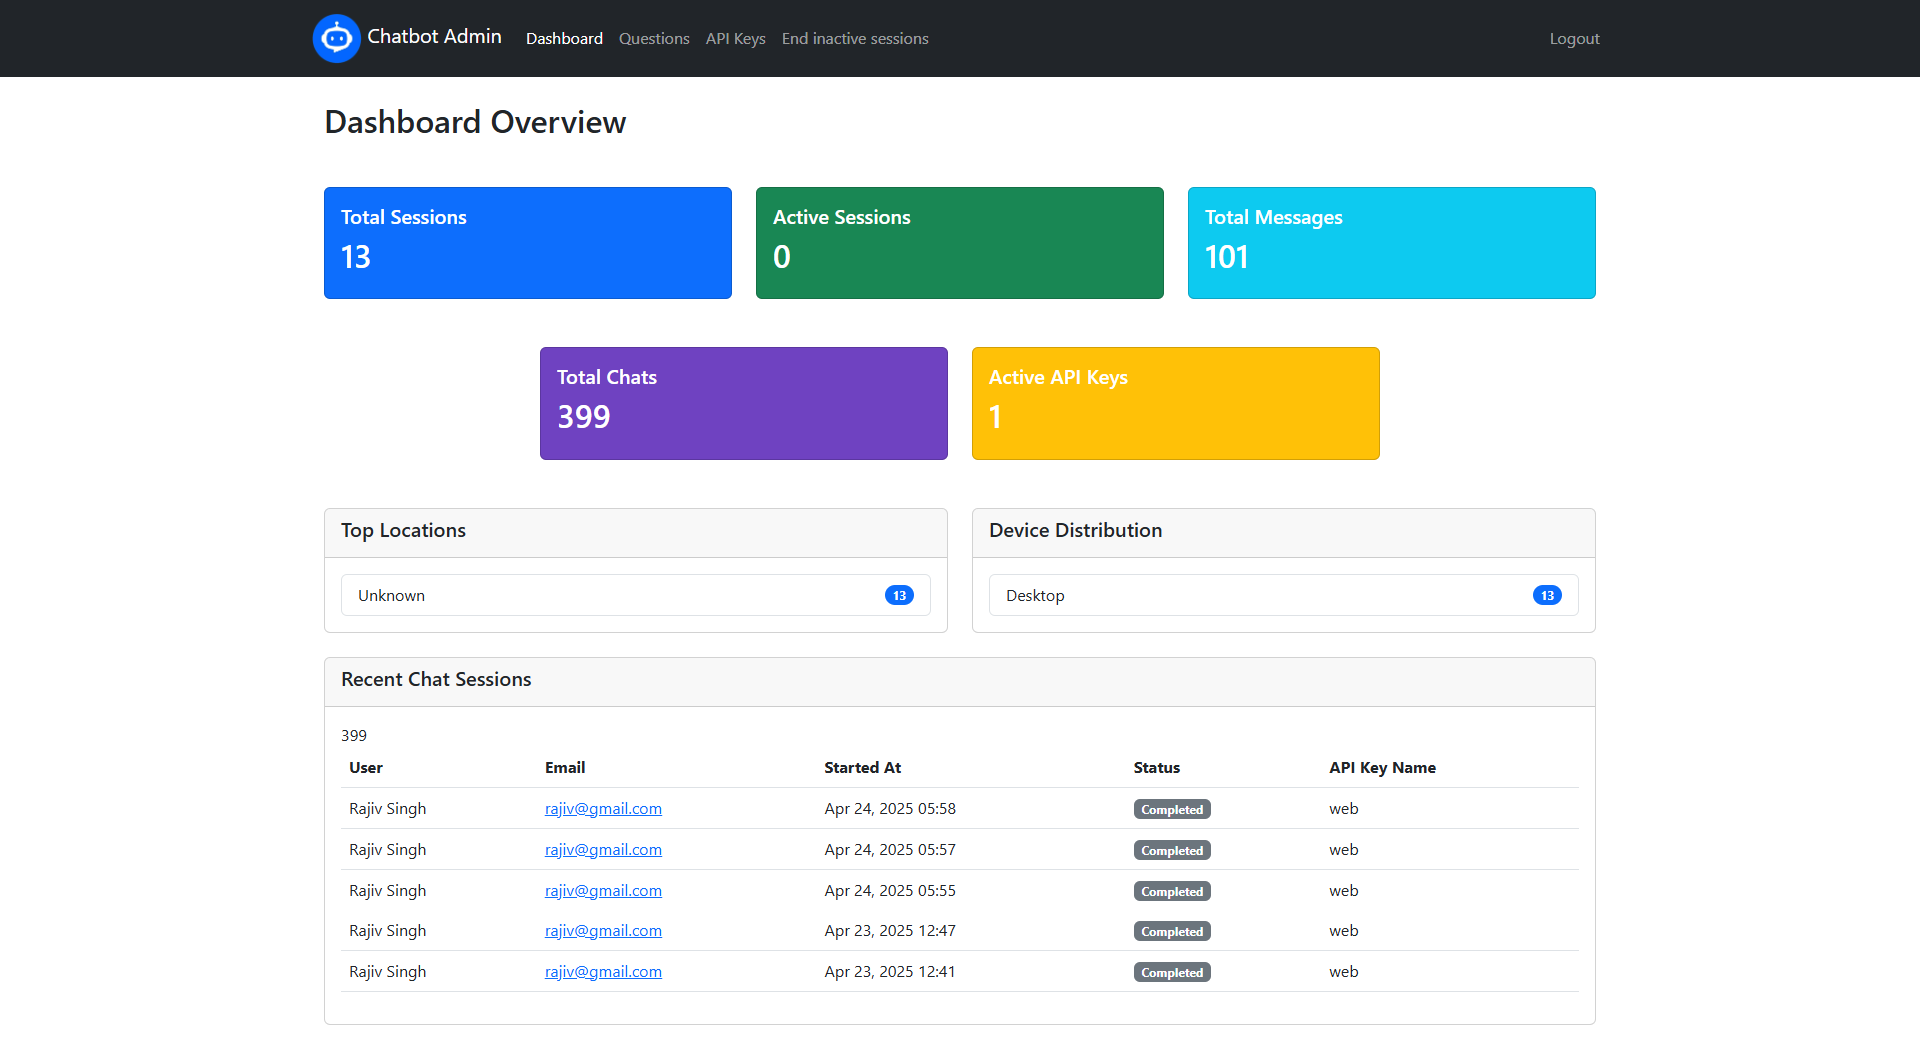Click the Dashboard Overview heading
The width and height of the screenshot is (1920, 1049).
click(x=475, y=122)
